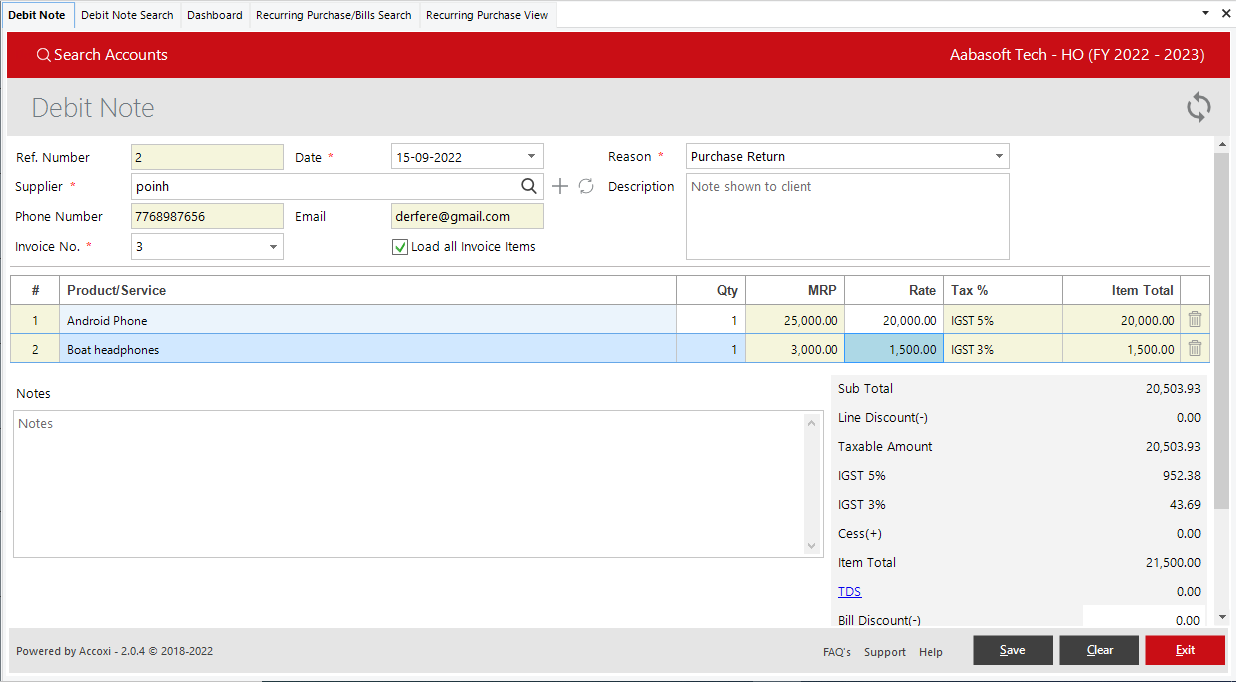Click the Bill Discount input field
Viewport: 1236px width, 682px height.
pyautogui.click(x=1144, y=619)
